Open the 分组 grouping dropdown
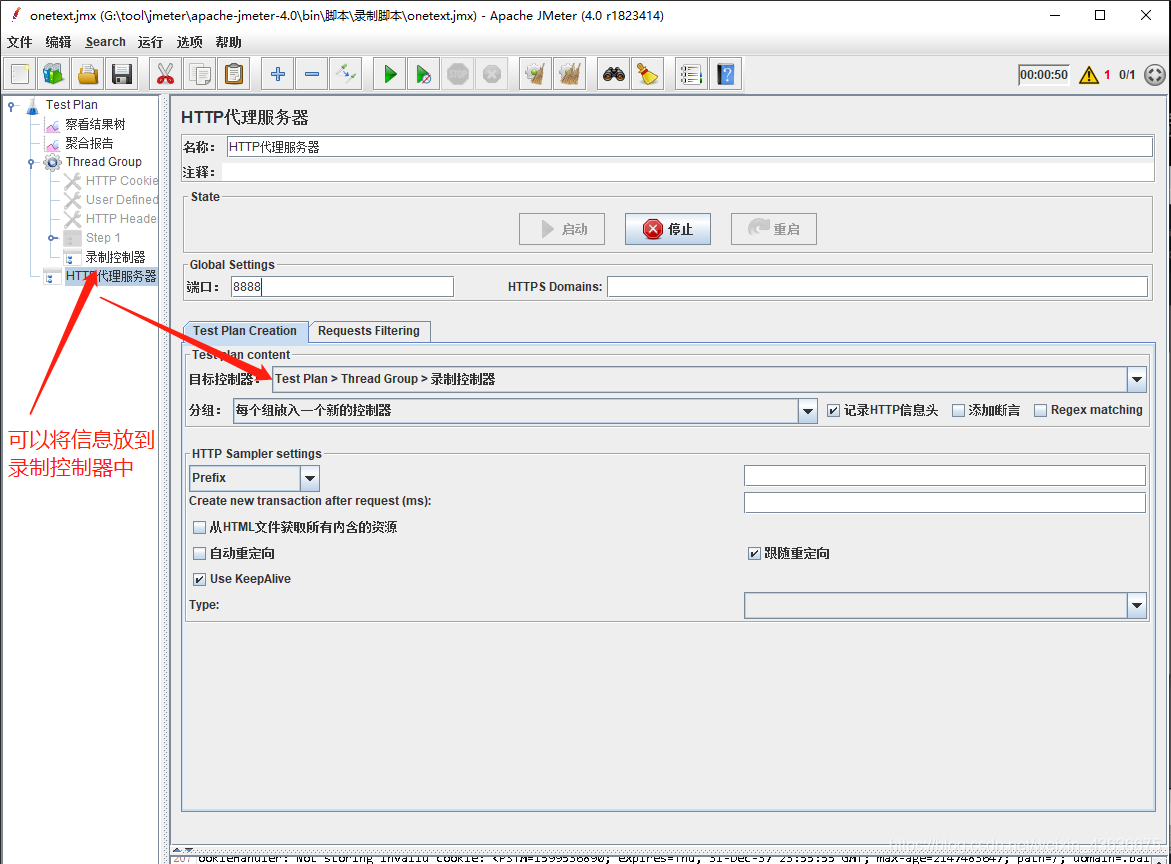This screenshot has height=864, width=1171. 807,411
